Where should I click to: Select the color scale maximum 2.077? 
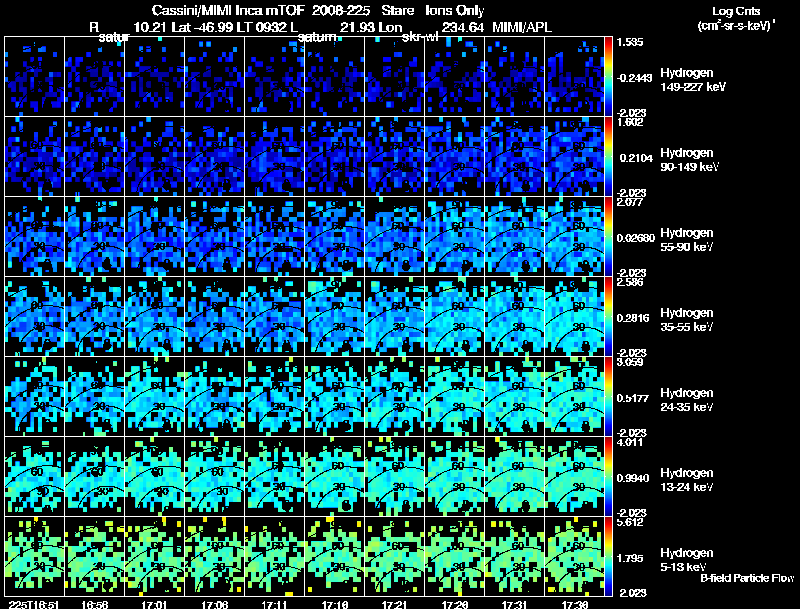click(630, 202)
